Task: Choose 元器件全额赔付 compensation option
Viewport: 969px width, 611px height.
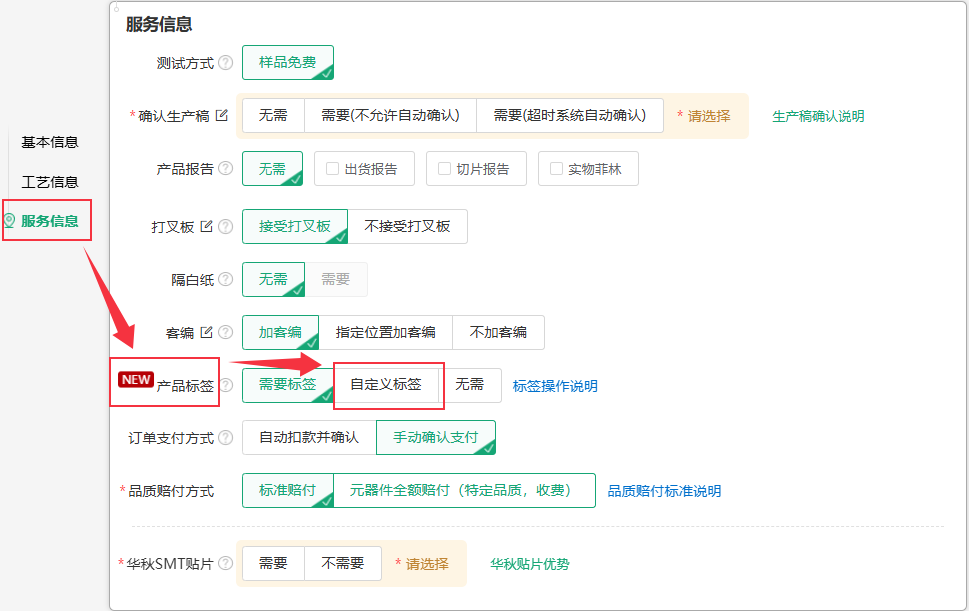Action: [465, 491]
